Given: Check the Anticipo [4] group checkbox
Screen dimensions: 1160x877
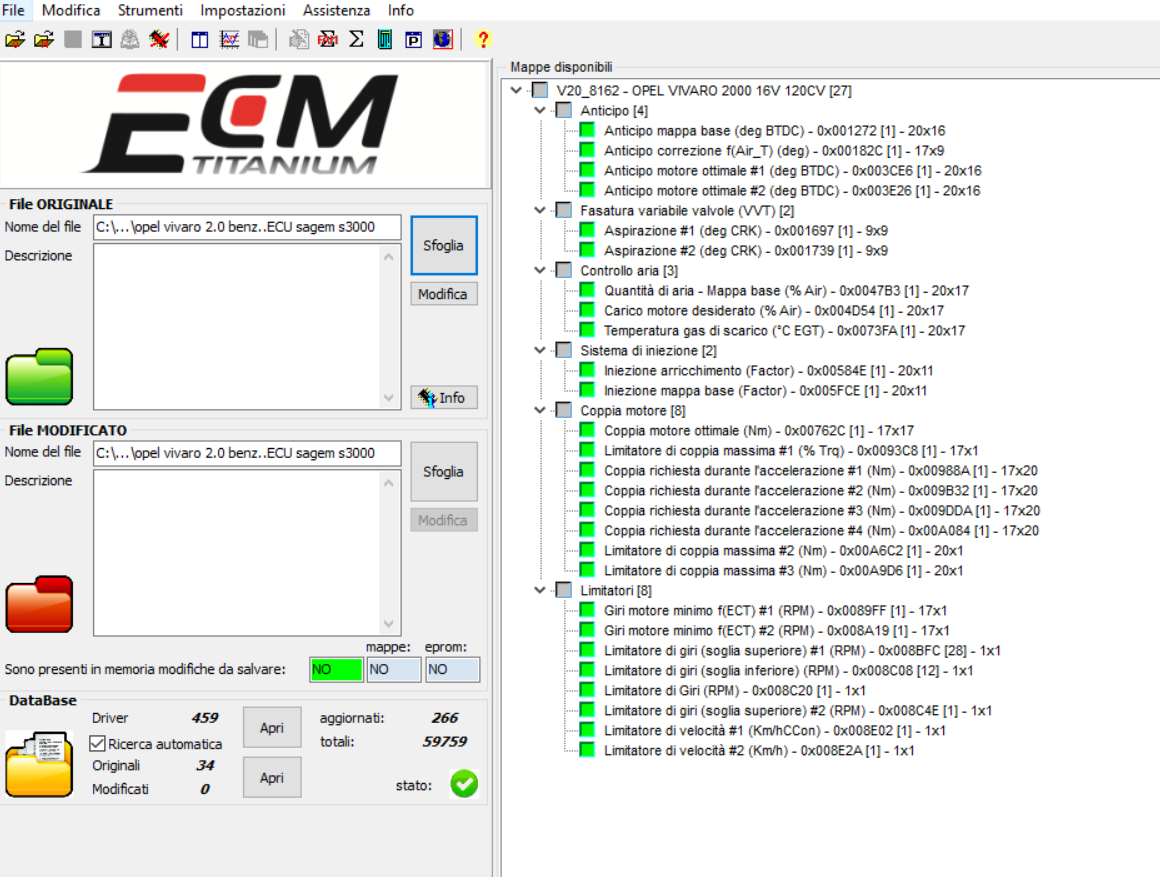Looking at the screenshot, I should (x=564, y=110).
